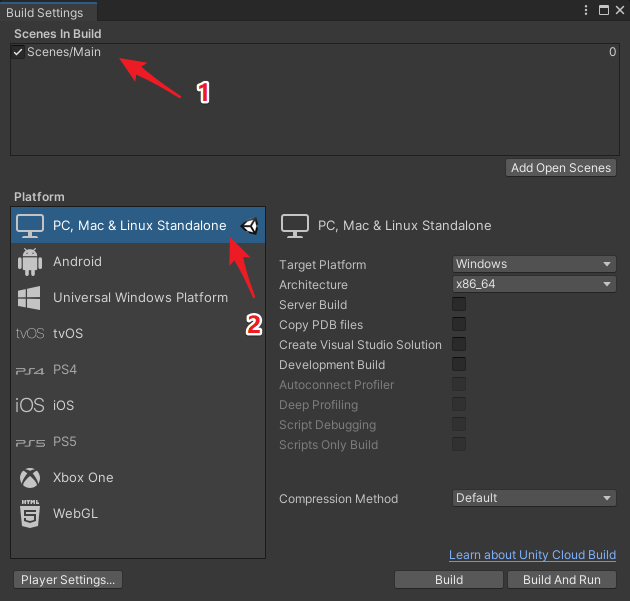The image size is (630, 601).
Task: Close the Build Settings window
Action: coord(620,10)
